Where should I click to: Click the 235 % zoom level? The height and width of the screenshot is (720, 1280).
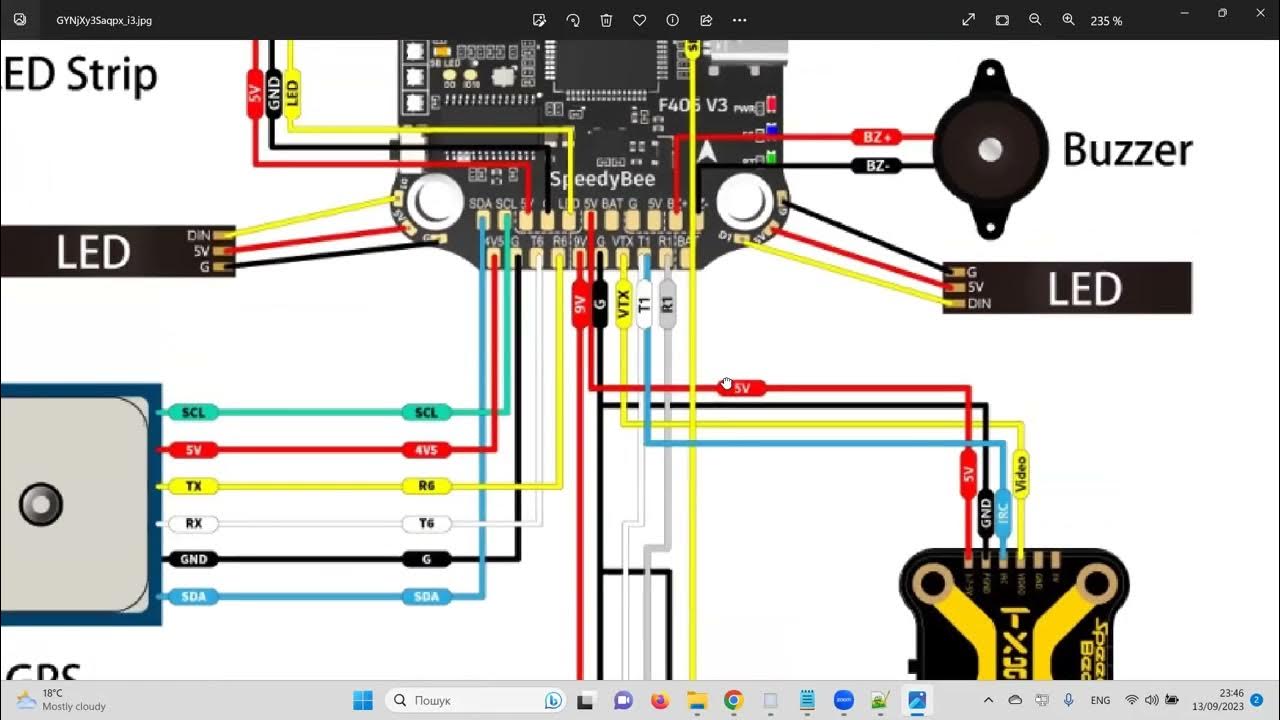[1106, 21]
